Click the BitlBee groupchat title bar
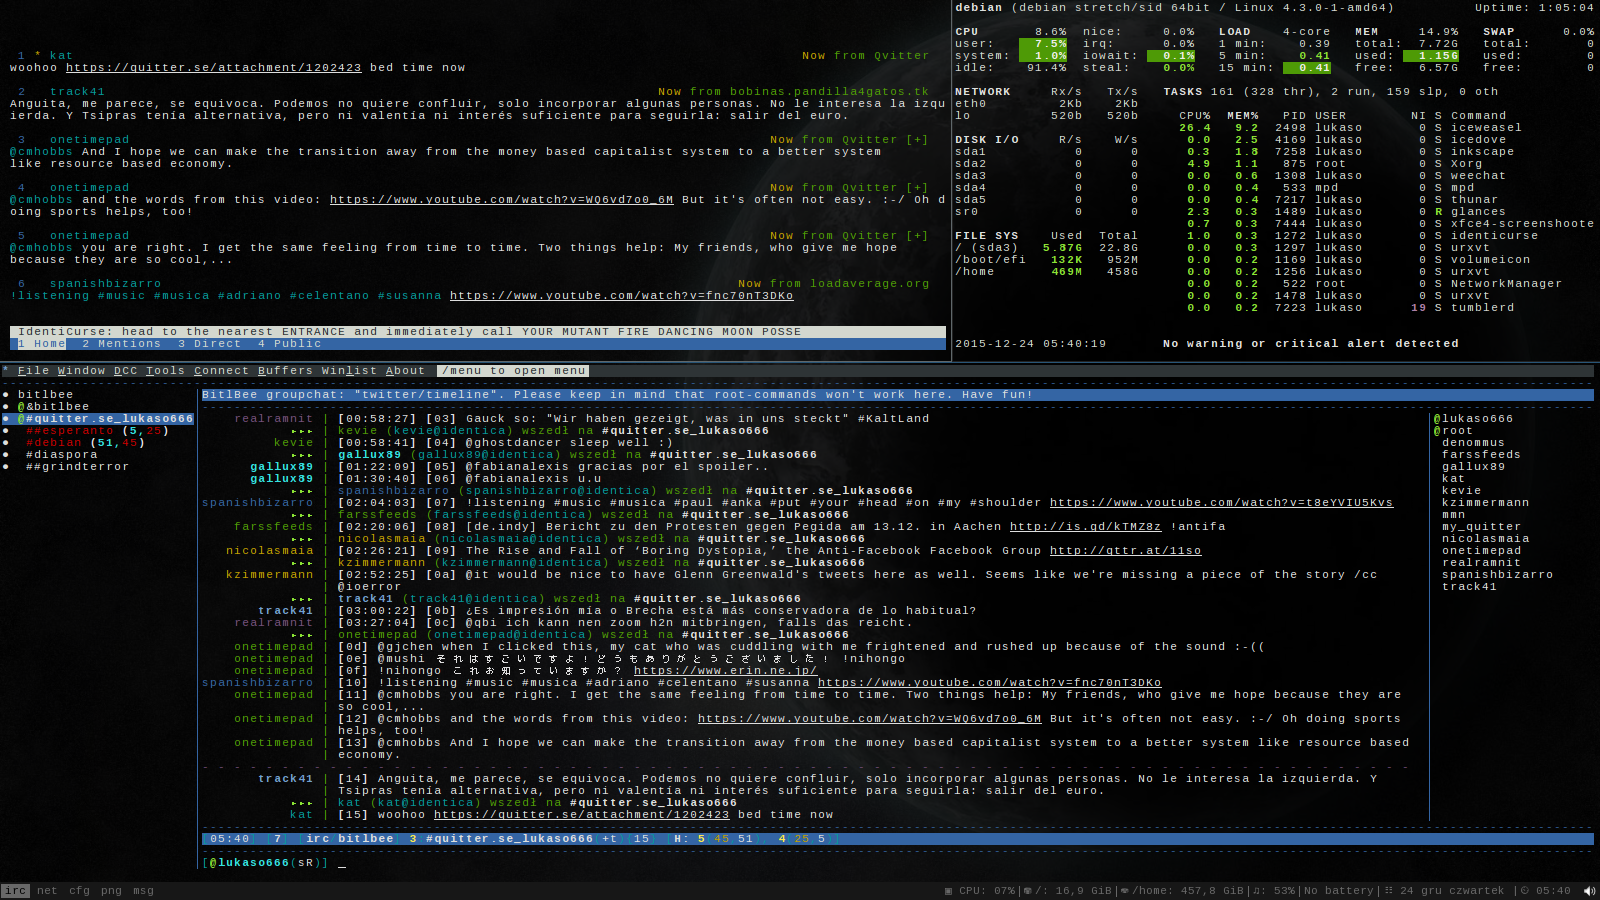The image size is (1600, 900). (898, 395)
